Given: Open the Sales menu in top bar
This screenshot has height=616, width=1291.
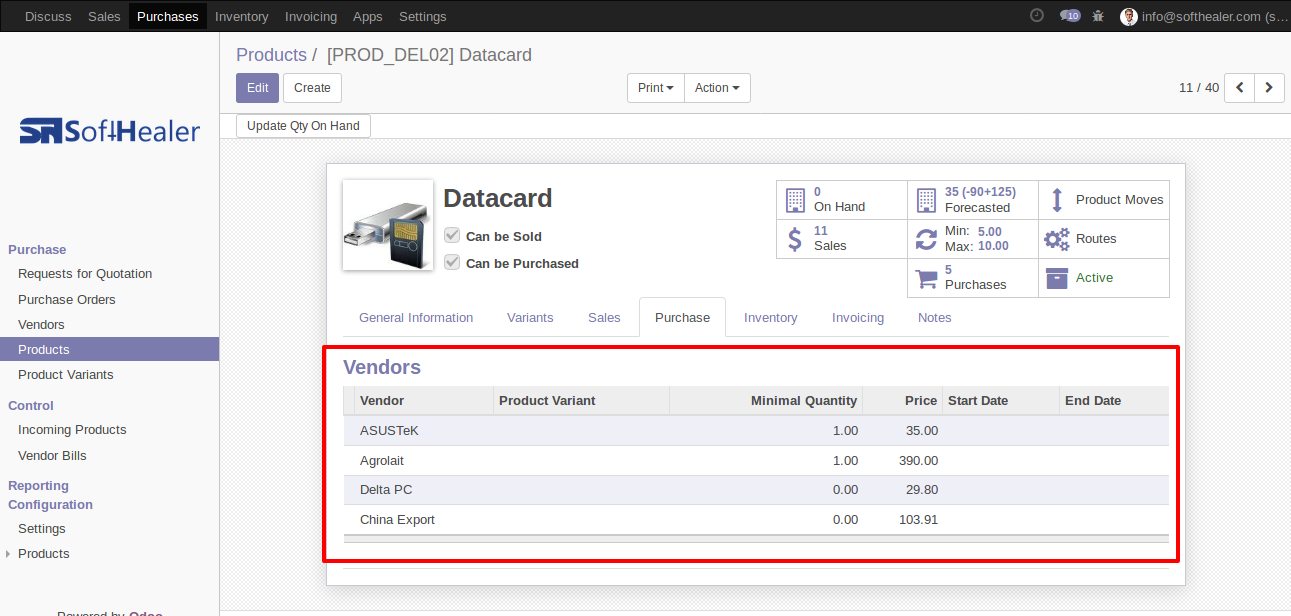Looking at the screenshot, I should pyautogui.click(x=104, y=16).
